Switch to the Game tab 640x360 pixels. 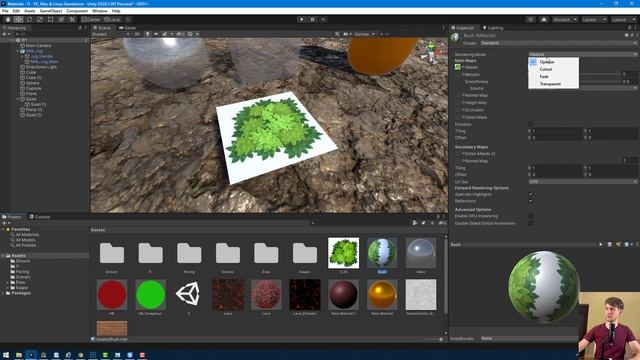click(x=127, y=28)
